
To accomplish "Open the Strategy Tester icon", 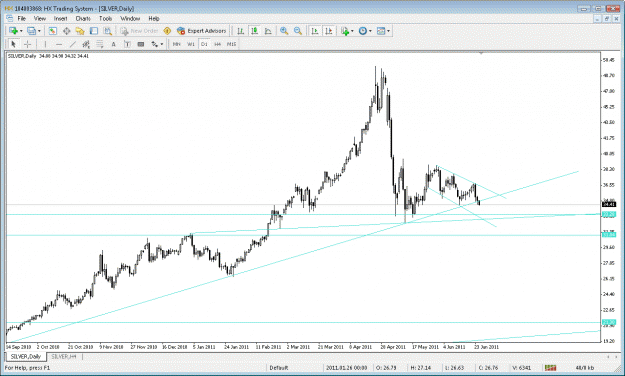I will 107,31.
